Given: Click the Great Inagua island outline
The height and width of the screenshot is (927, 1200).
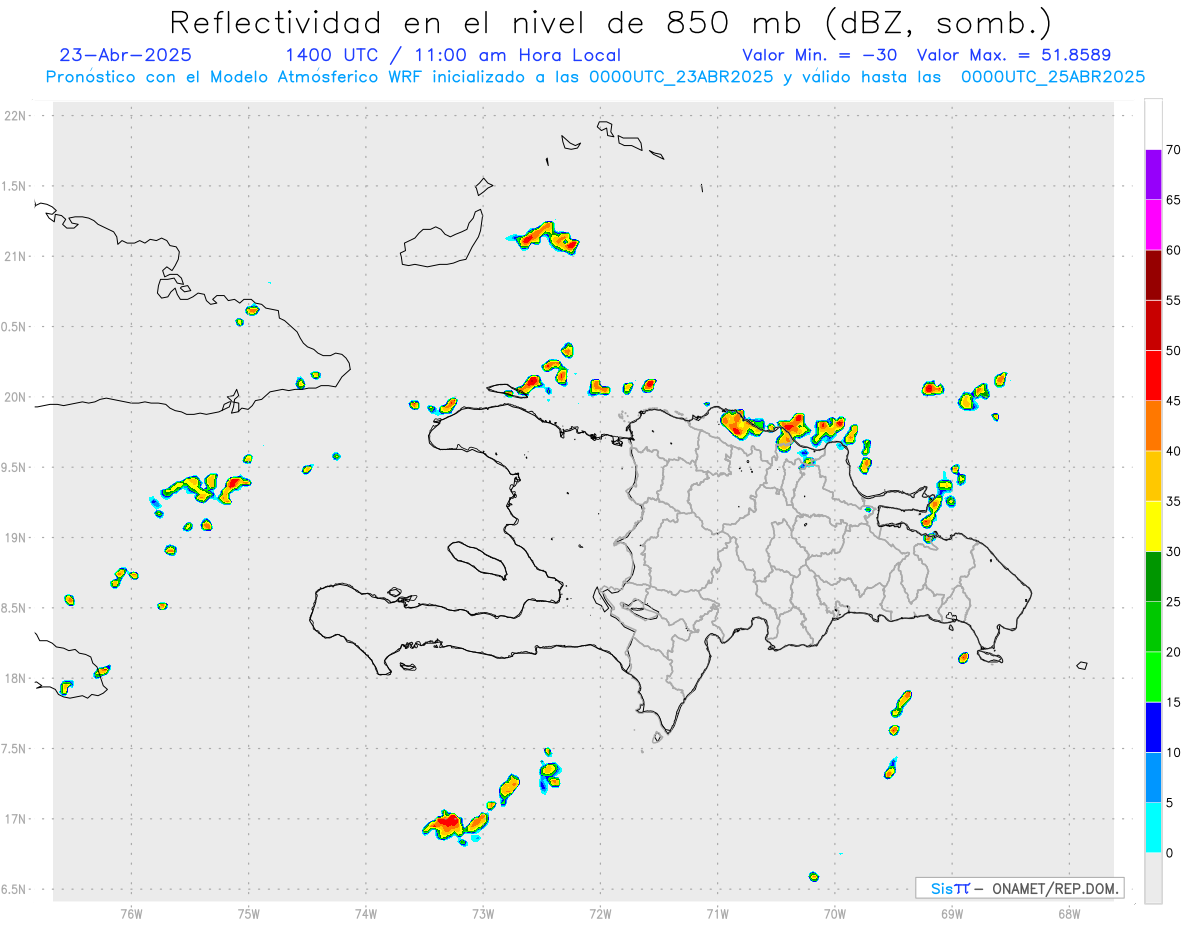Looking at the screenshot, I should [443, 240].
